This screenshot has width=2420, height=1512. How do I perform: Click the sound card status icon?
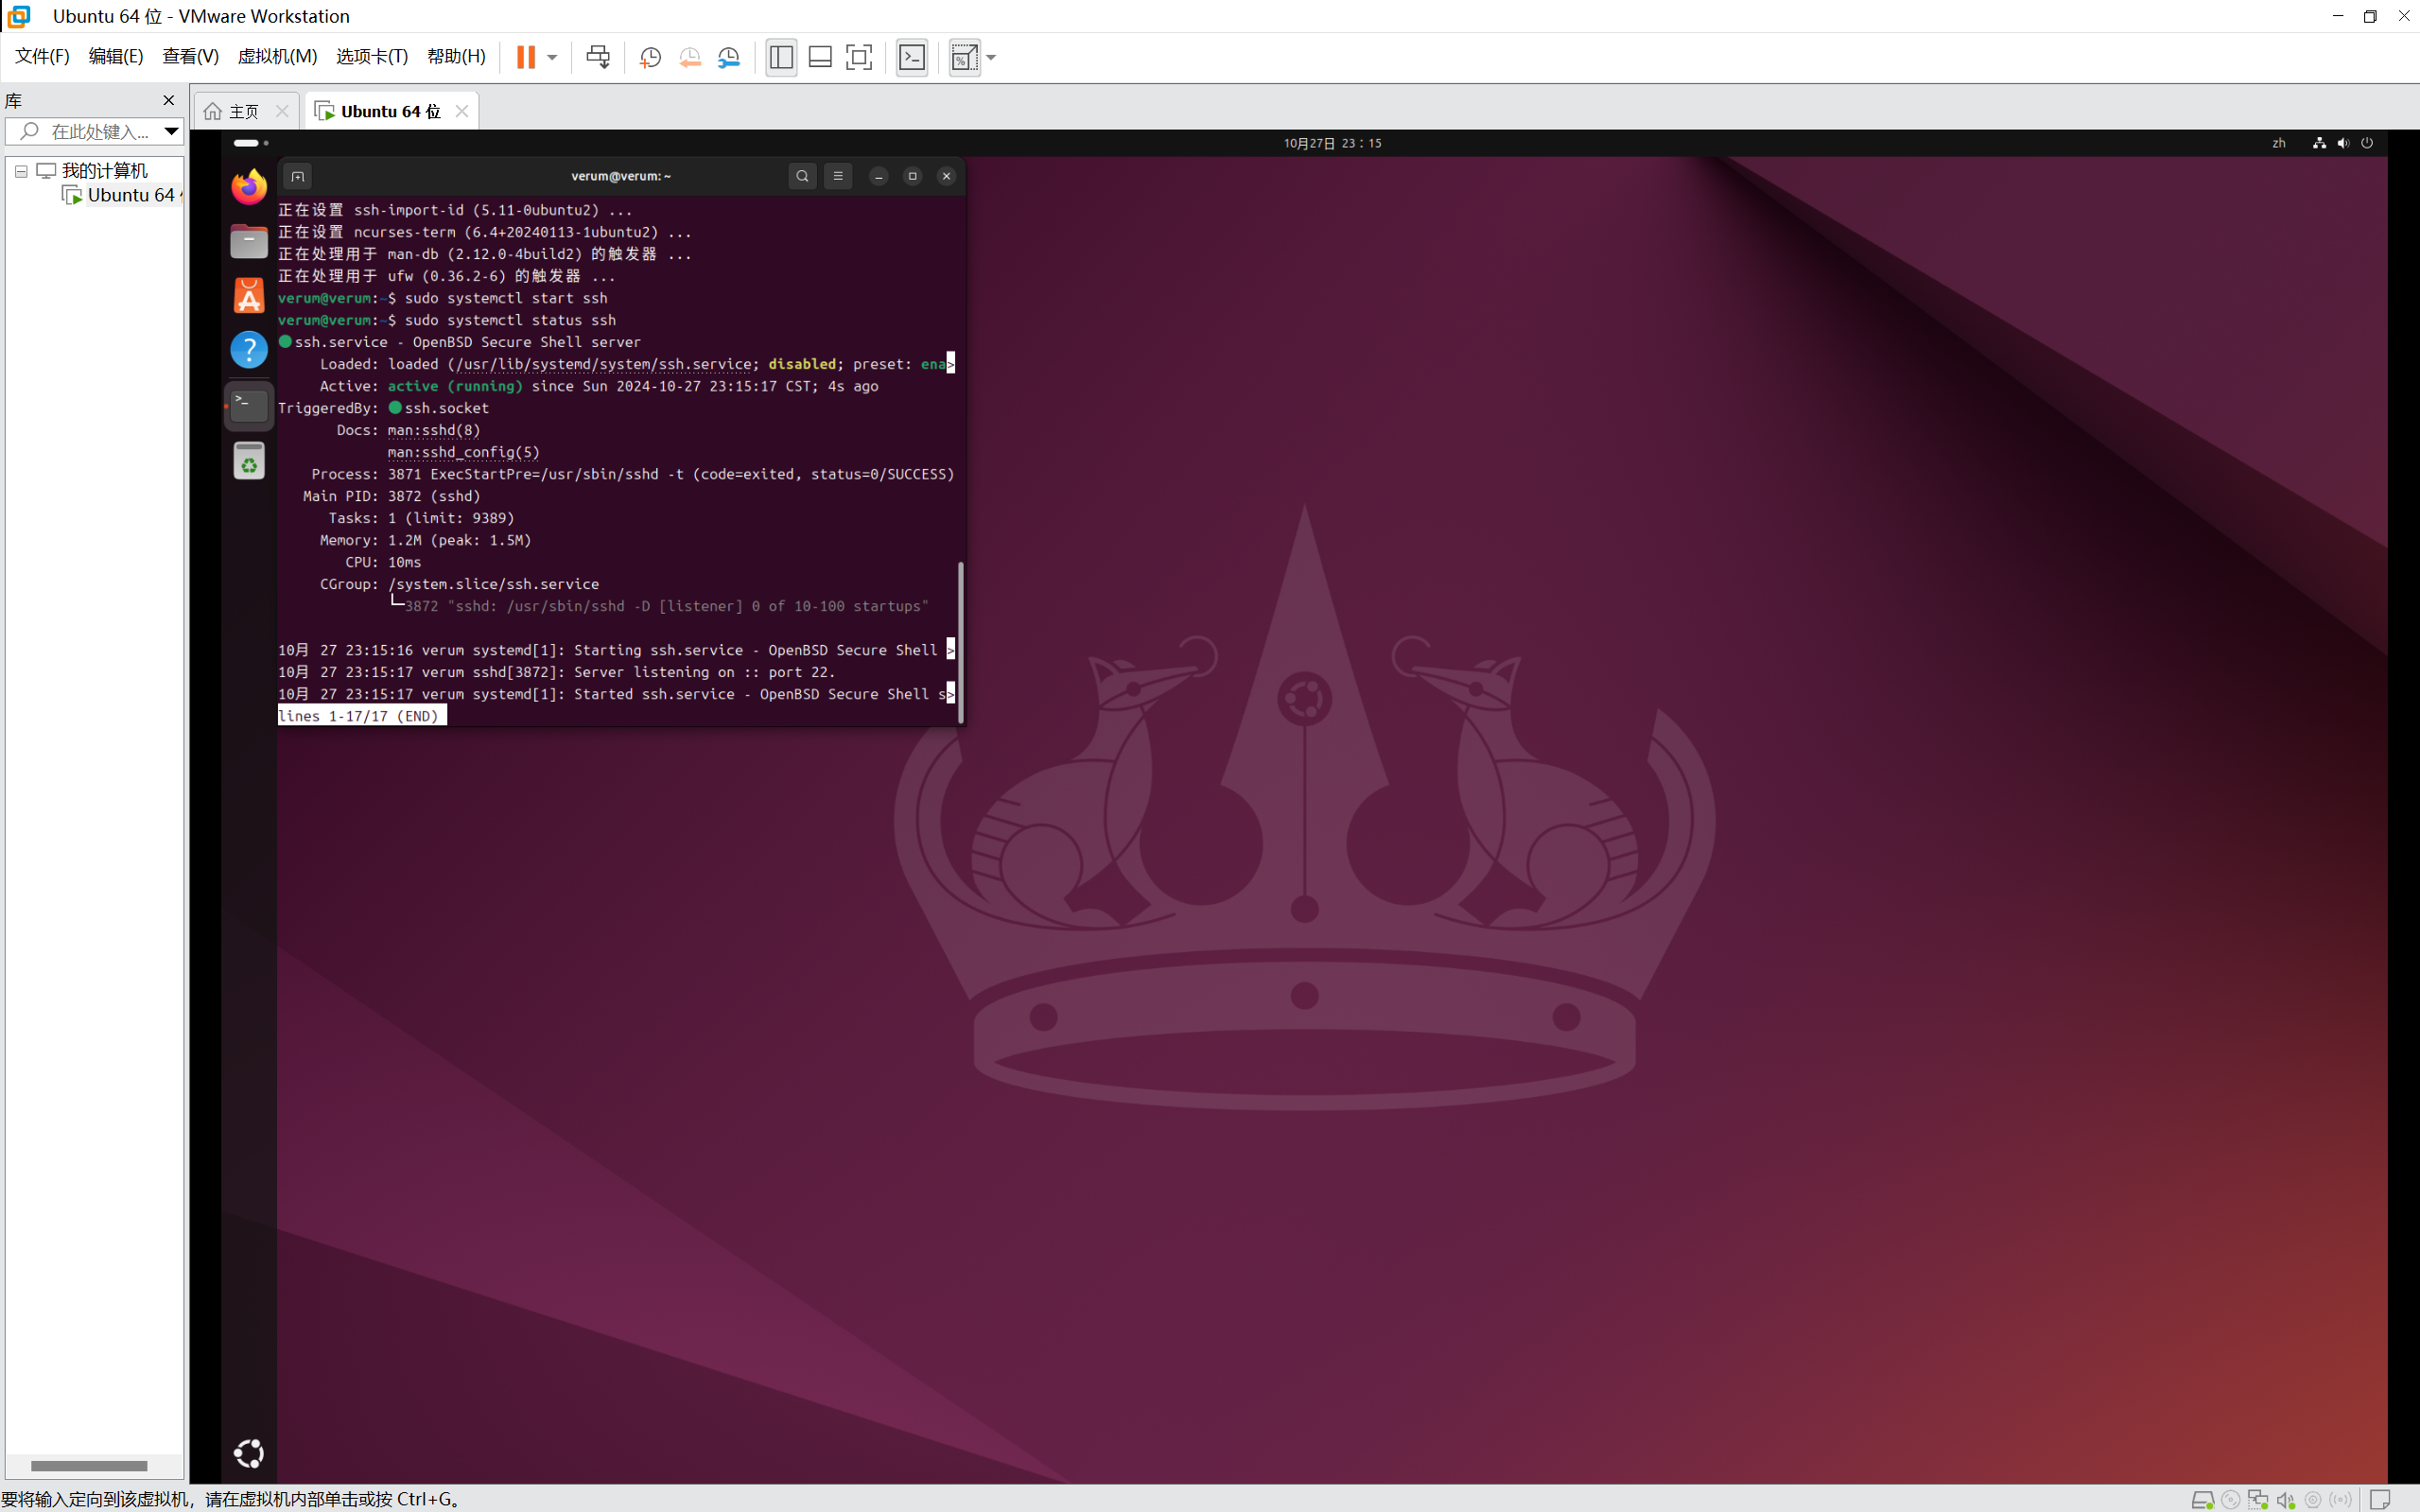[x=2286, y=1499]
